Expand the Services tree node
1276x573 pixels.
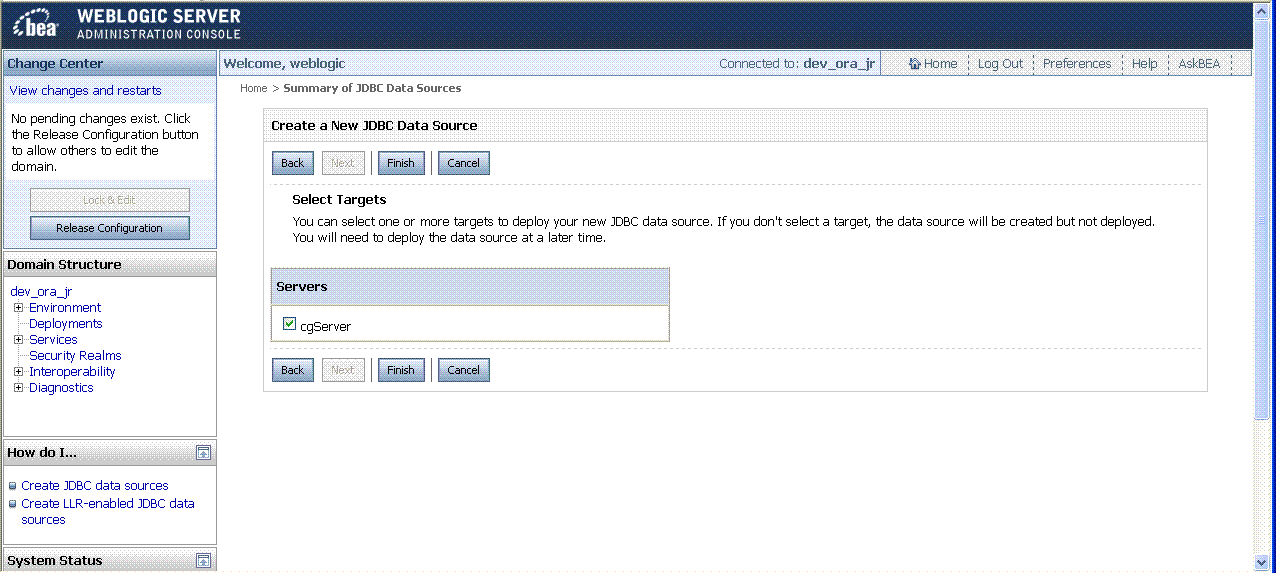pos(19,340)
